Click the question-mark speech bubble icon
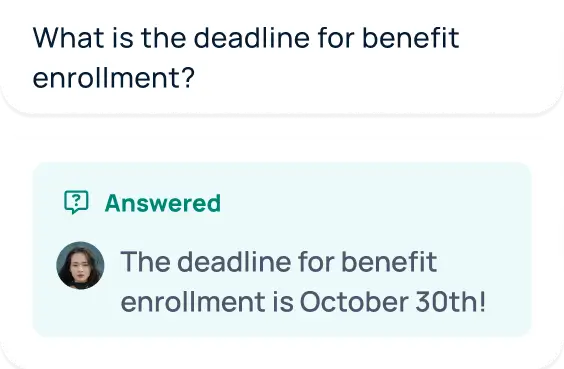The image size is (564, 369). tap(76, 202)
